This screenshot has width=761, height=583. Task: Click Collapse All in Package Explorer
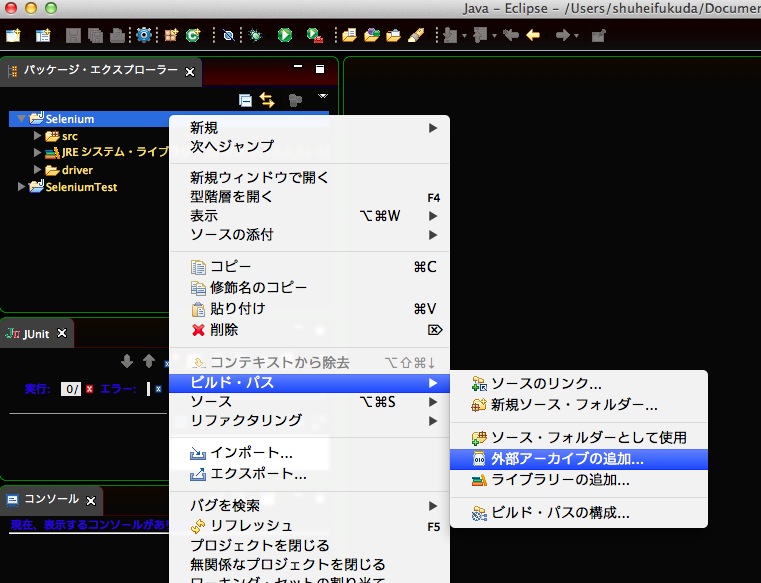(246, 100)
